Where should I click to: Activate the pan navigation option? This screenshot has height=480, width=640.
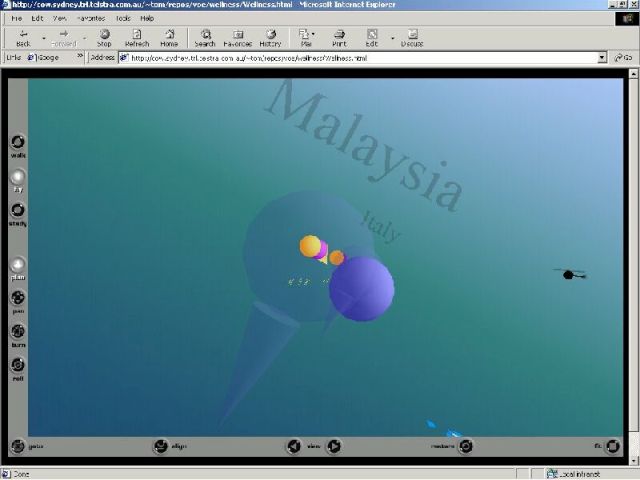(18, 298)
